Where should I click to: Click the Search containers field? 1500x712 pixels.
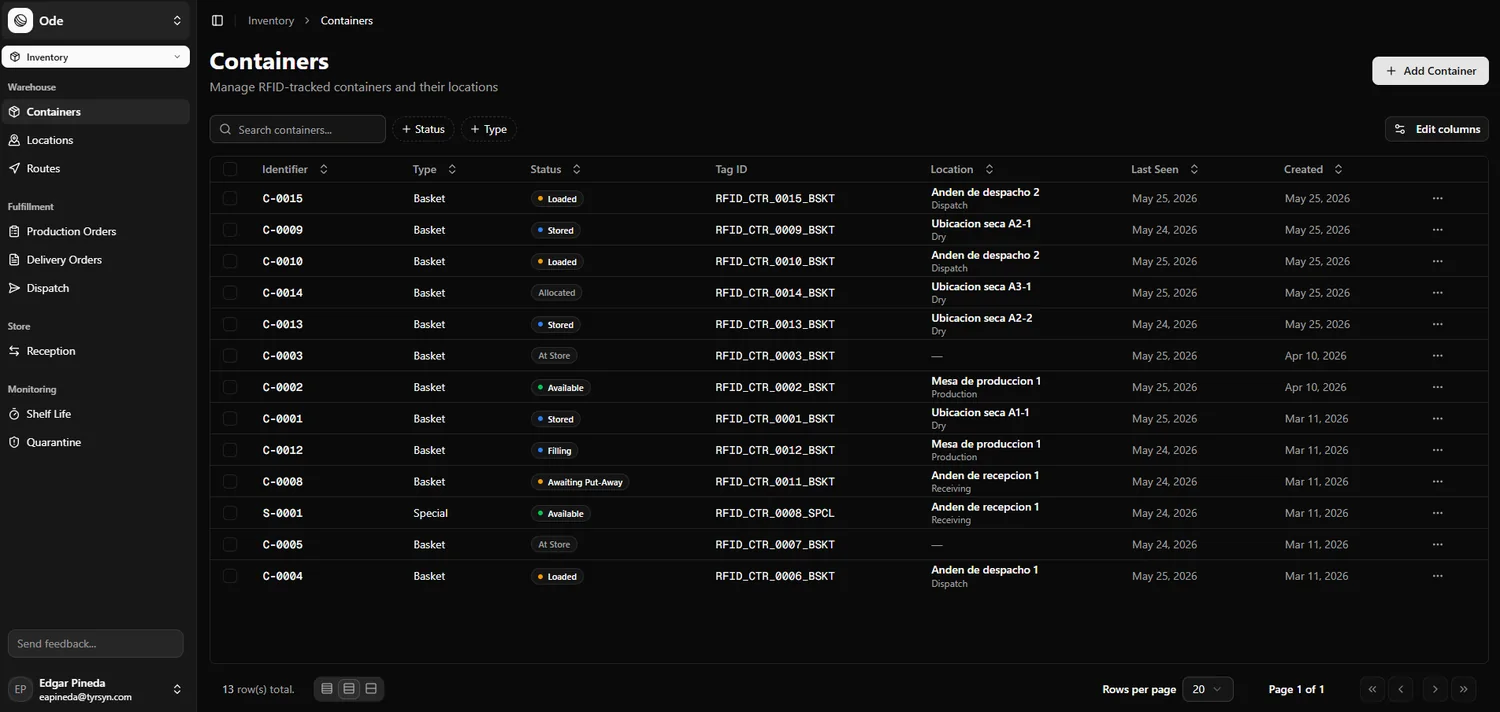297,129
